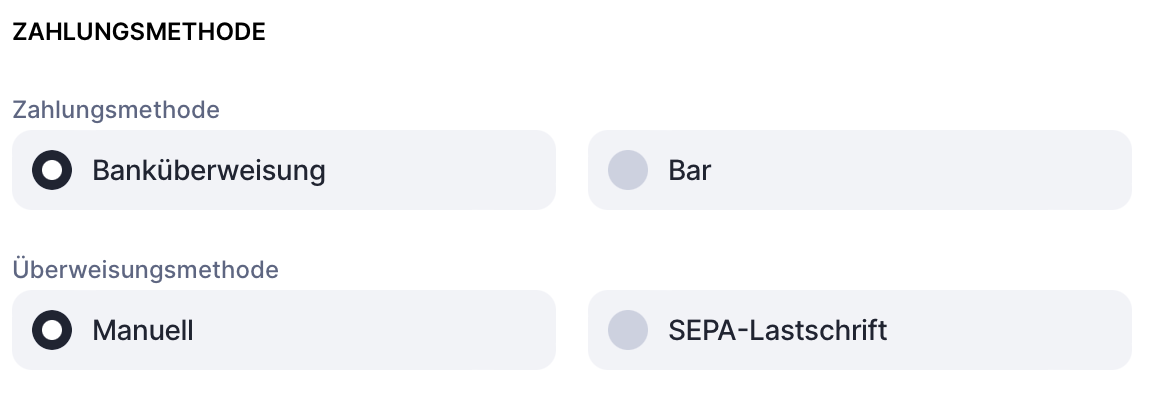This screenshot has width=1160, height=404.
Task: Click the 'Manuell' label text
Action: click(143, 330)
